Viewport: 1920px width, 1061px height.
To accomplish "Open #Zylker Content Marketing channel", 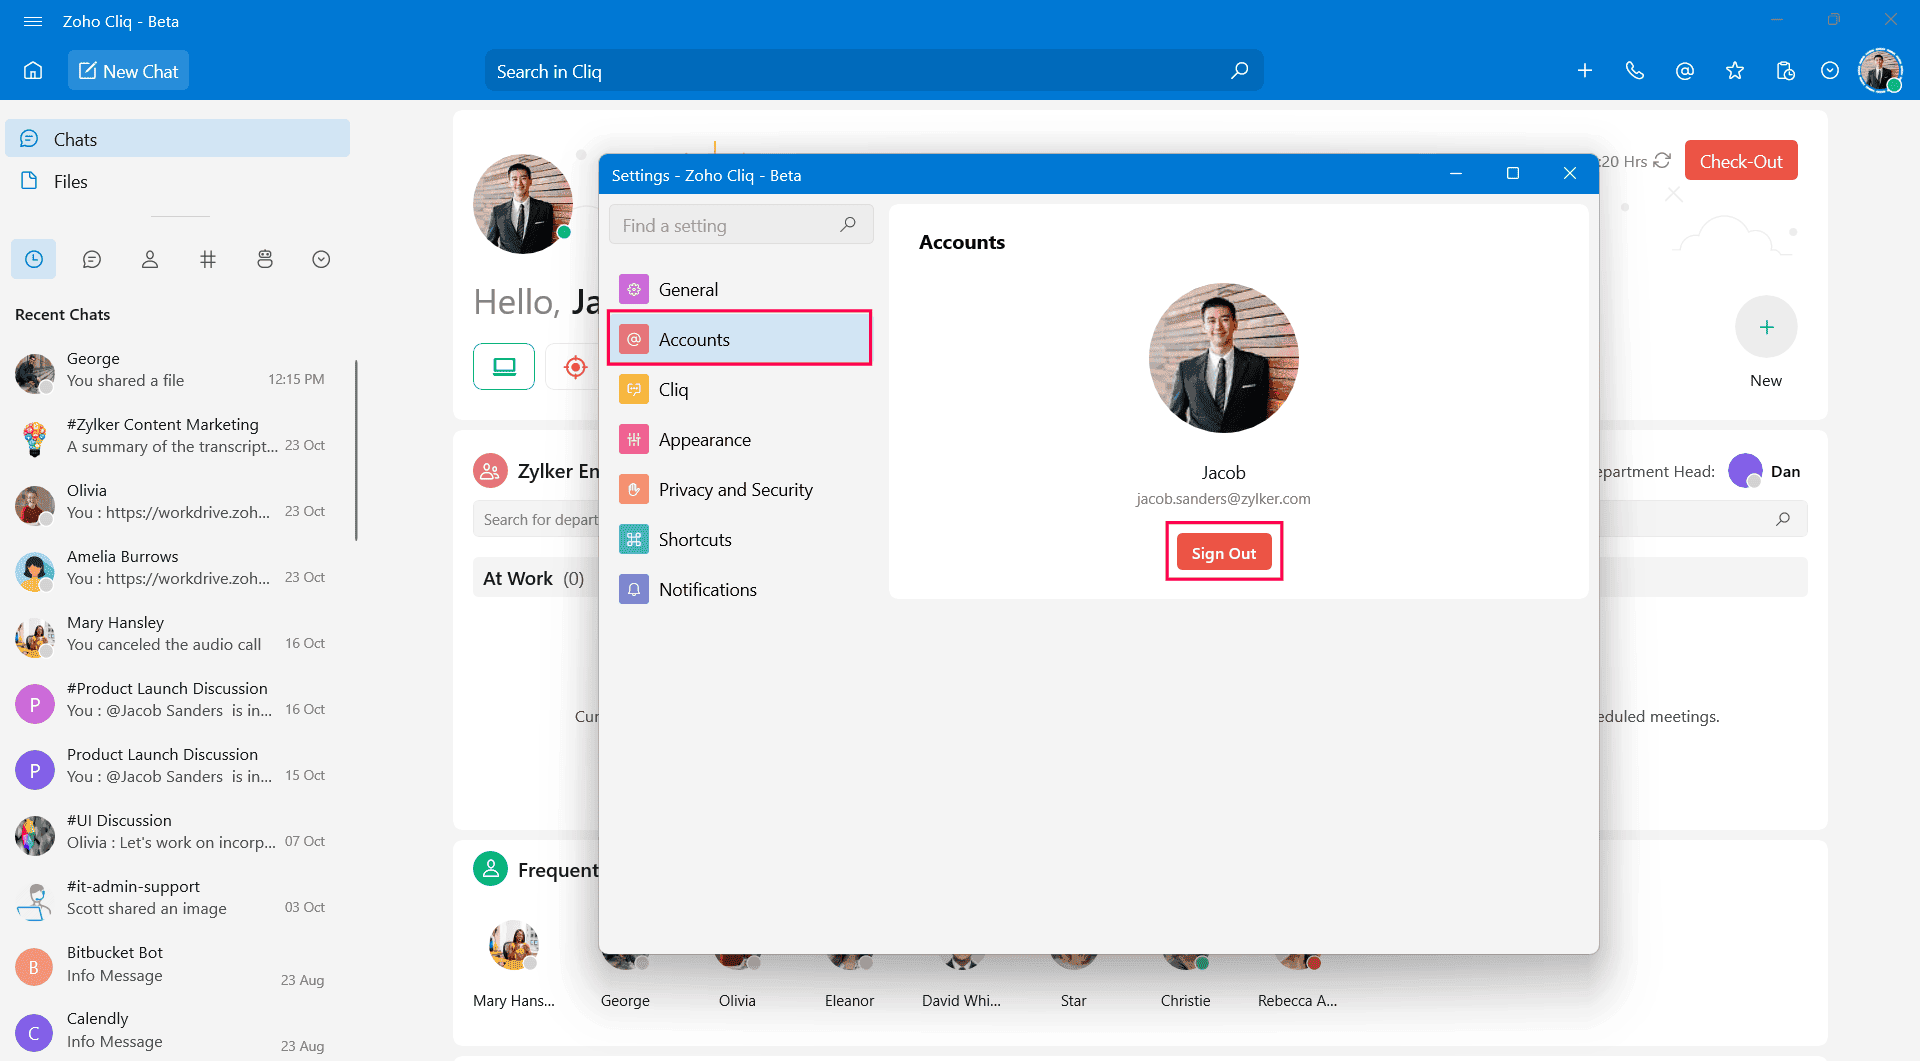I will [x=175, y=436].
